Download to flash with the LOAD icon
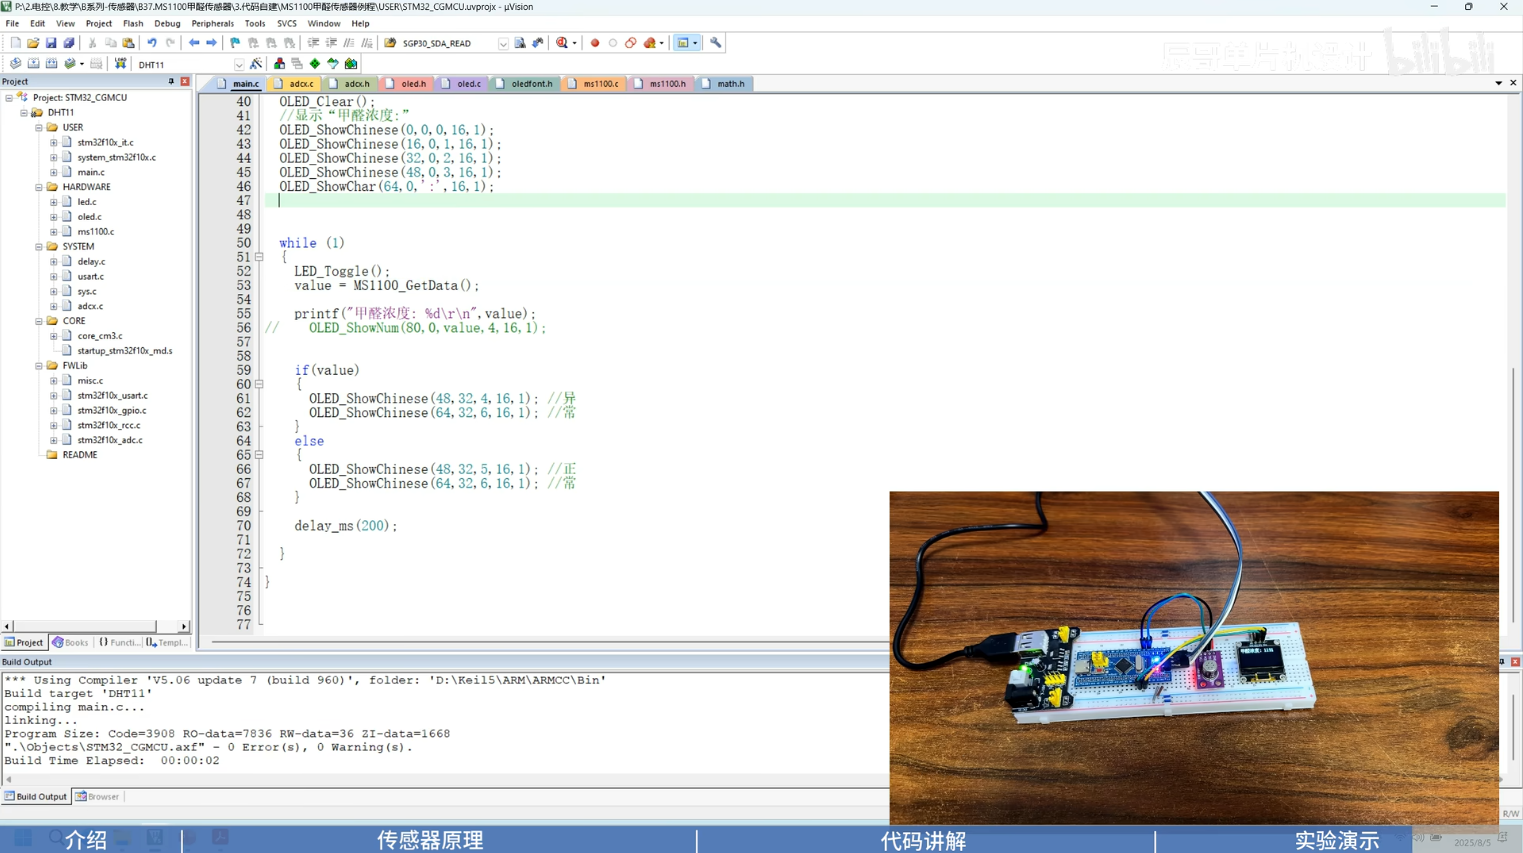 [x=120, y=64]
